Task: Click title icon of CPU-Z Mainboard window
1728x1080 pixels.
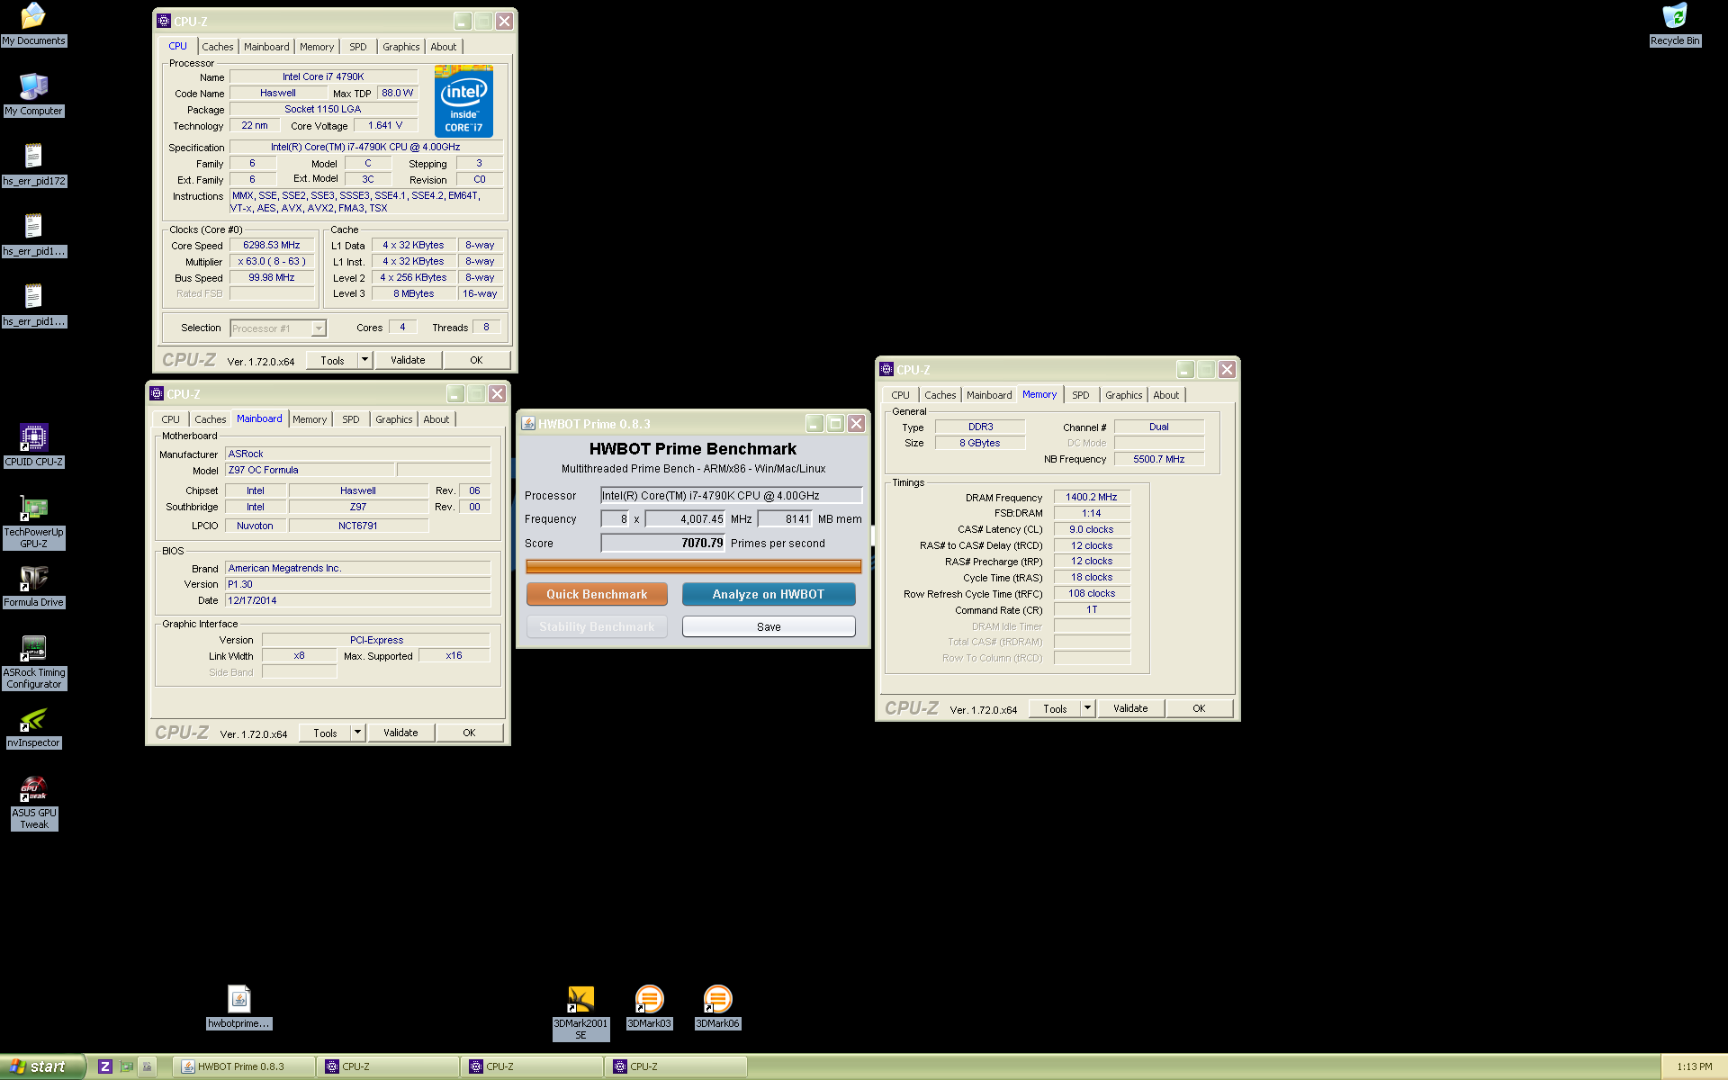Action: [156, 394]
